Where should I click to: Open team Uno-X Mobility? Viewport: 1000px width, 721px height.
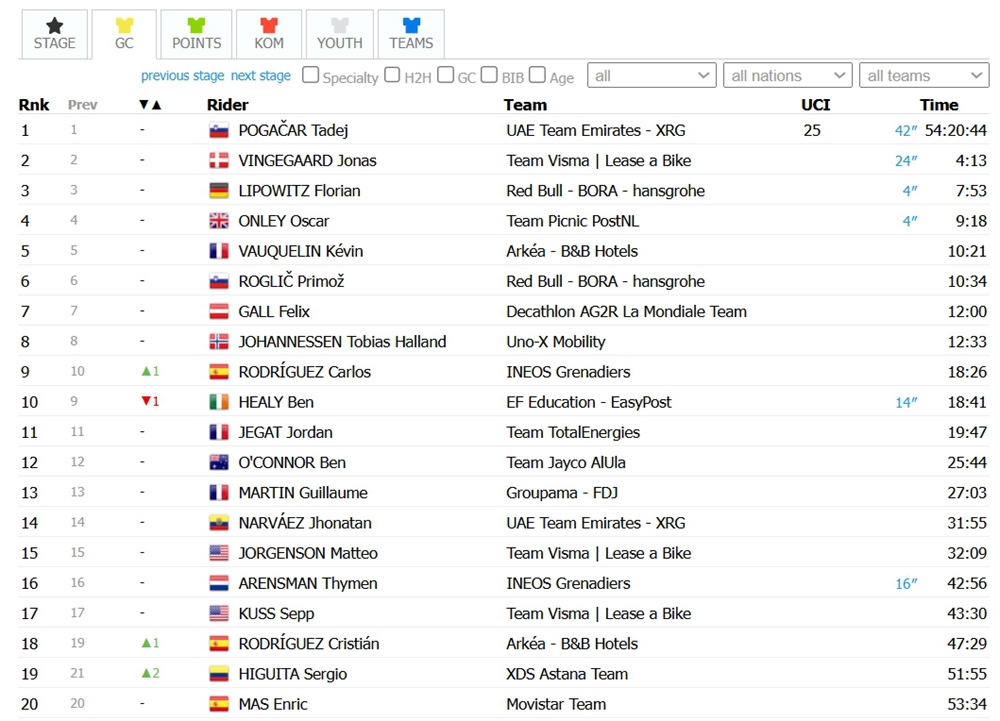pos(555,342)
